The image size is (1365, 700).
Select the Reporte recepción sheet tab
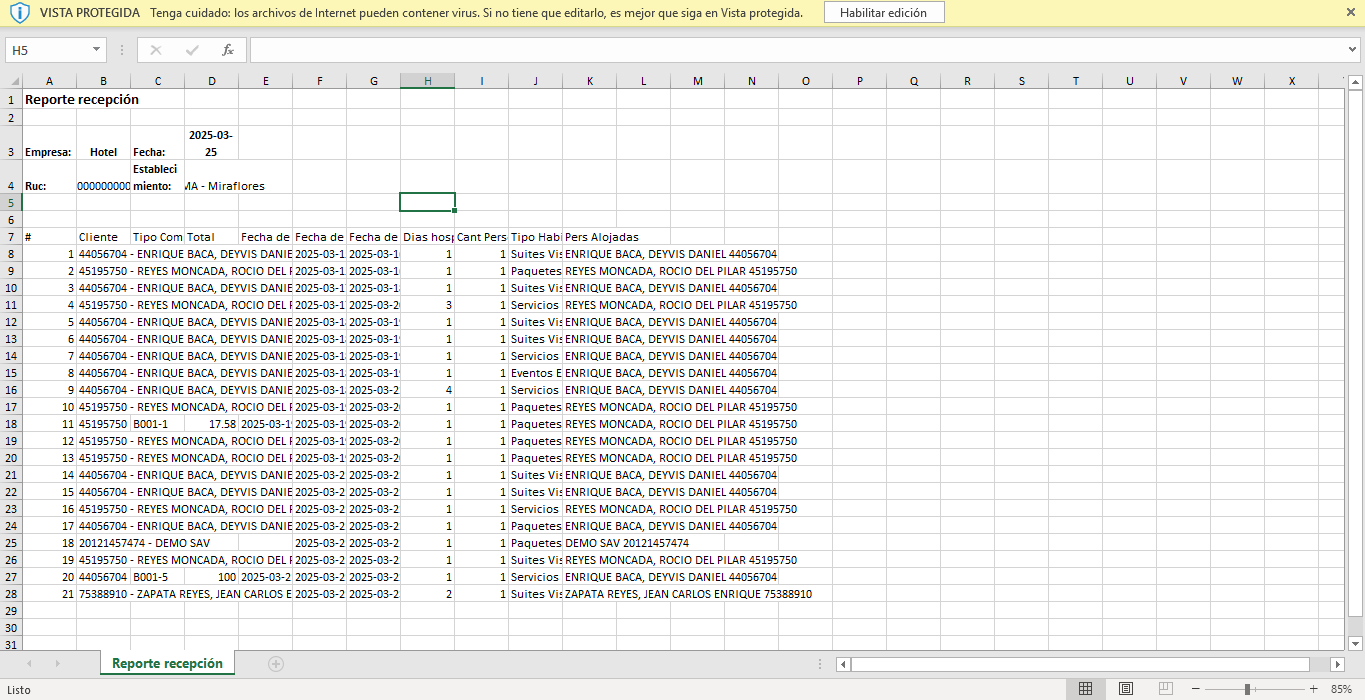[167, 664]
